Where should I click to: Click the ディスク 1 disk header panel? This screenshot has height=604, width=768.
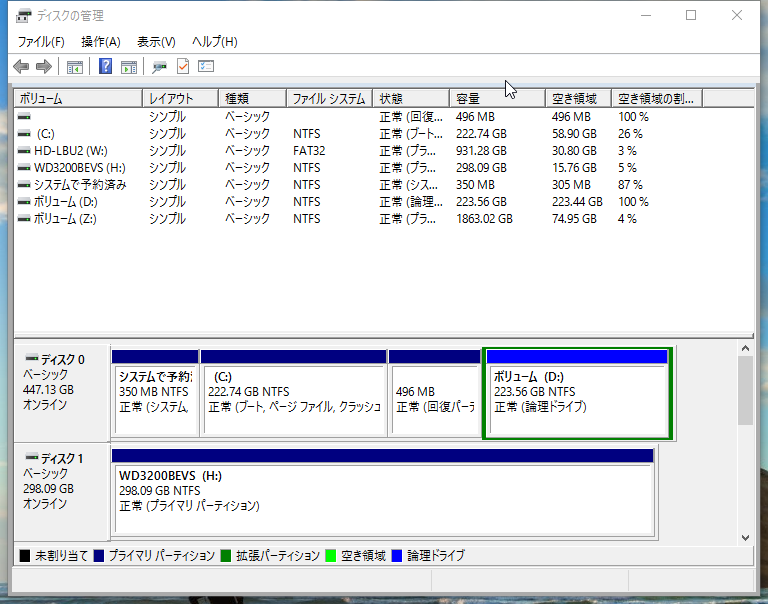pos(62,492)
